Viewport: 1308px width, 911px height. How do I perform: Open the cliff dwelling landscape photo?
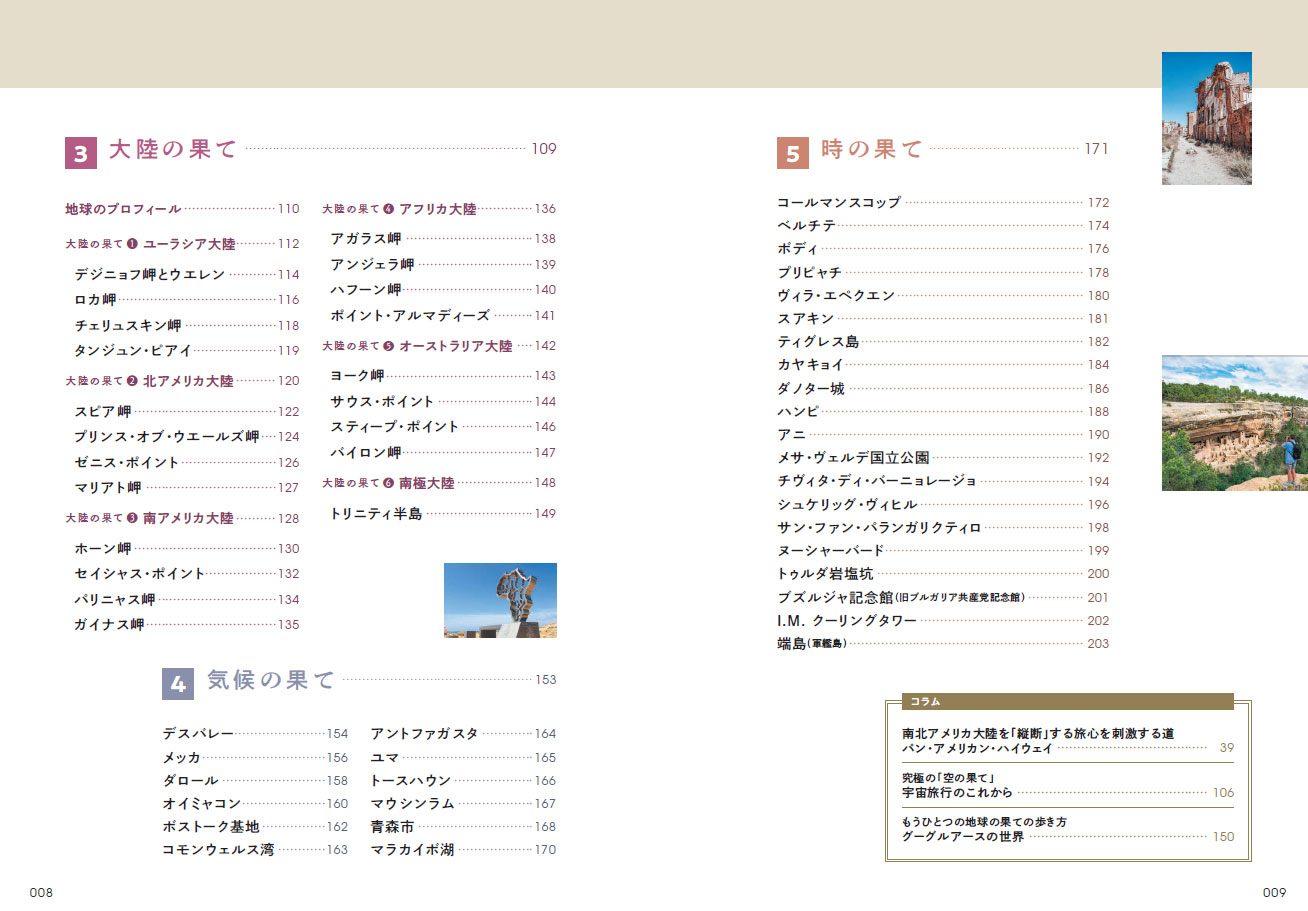[x=1234, y=423]
